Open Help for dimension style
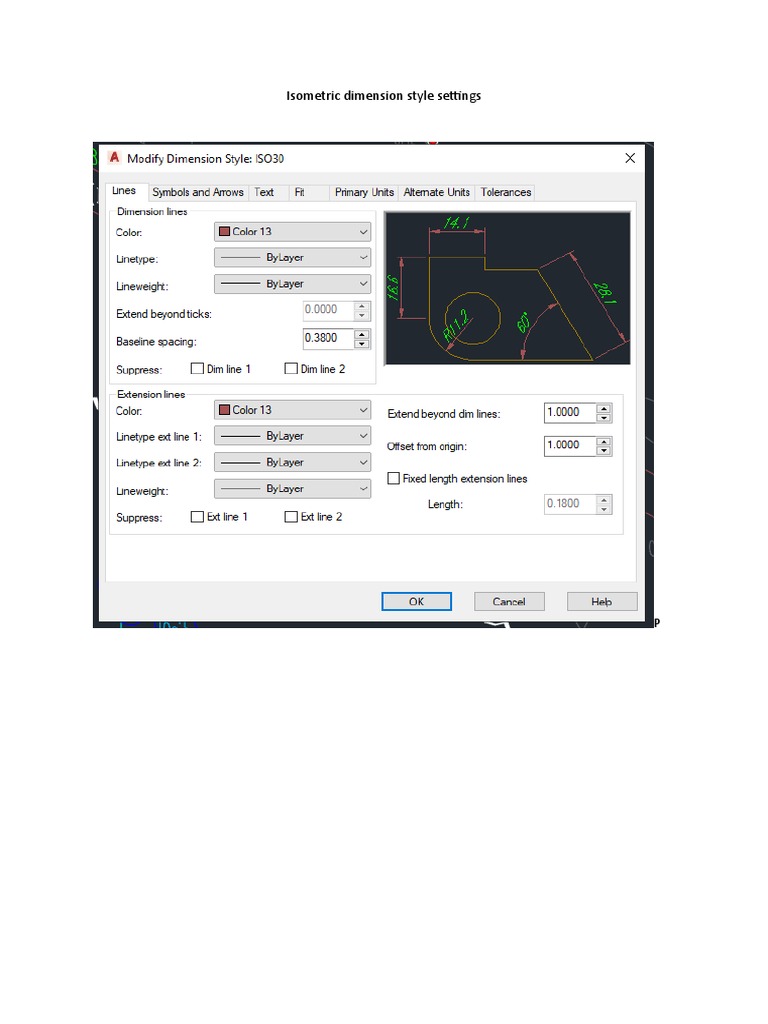768x1024 pixels. pos(602,601)
